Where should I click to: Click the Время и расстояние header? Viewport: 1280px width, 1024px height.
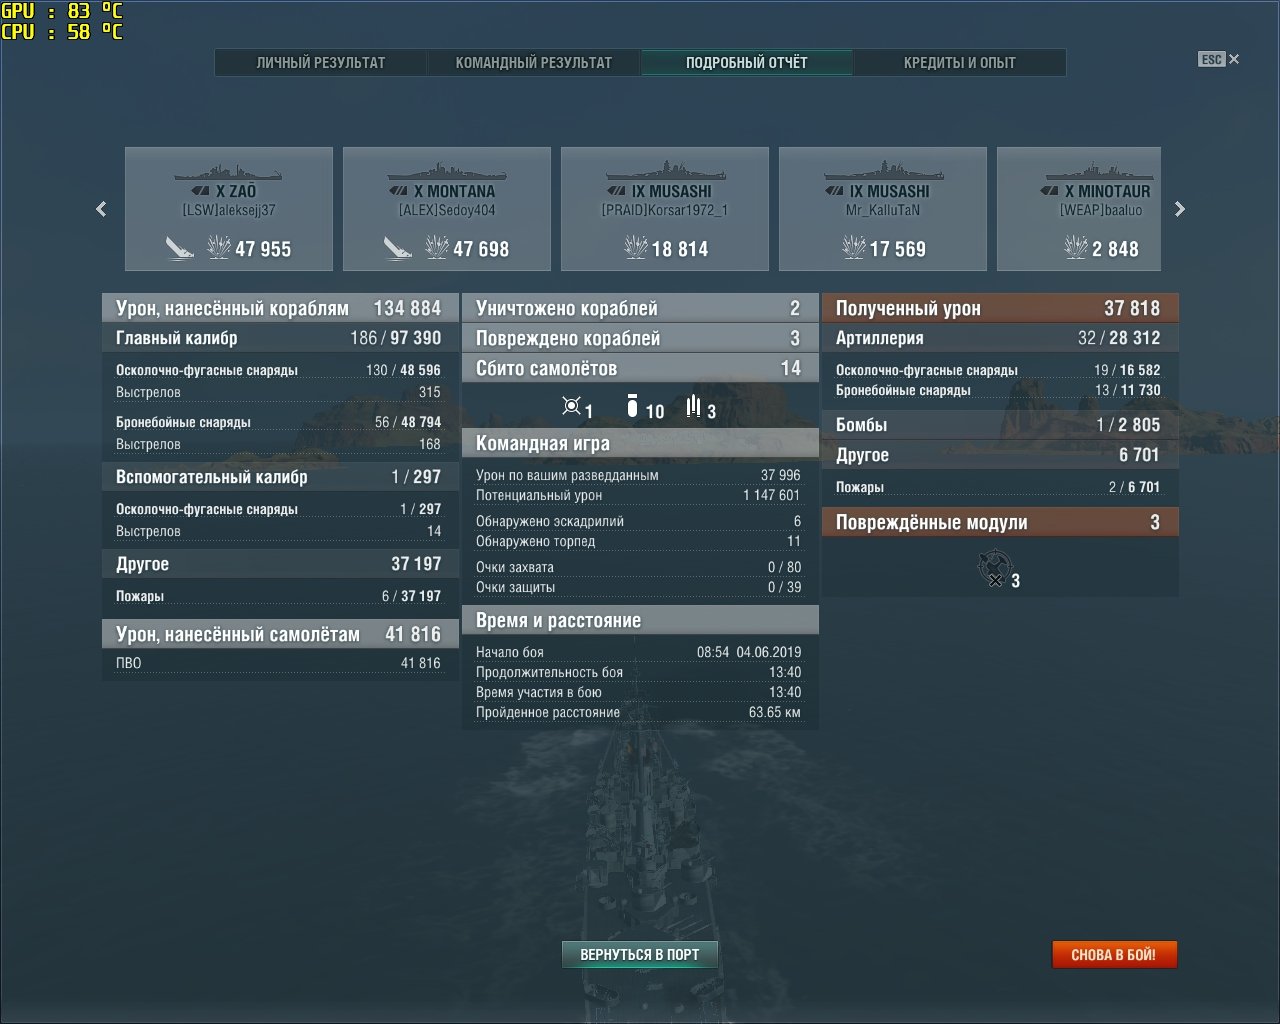(640, 620)
